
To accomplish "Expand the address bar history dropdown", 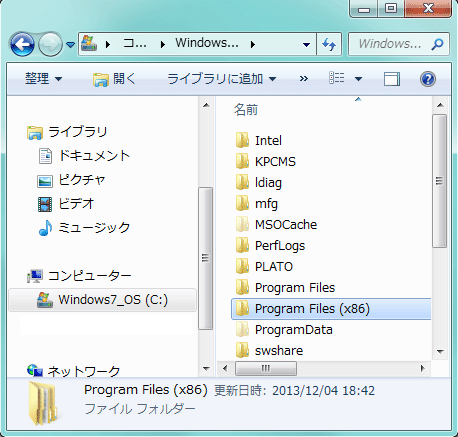I will pyautogui.click(x=306, y=44).
